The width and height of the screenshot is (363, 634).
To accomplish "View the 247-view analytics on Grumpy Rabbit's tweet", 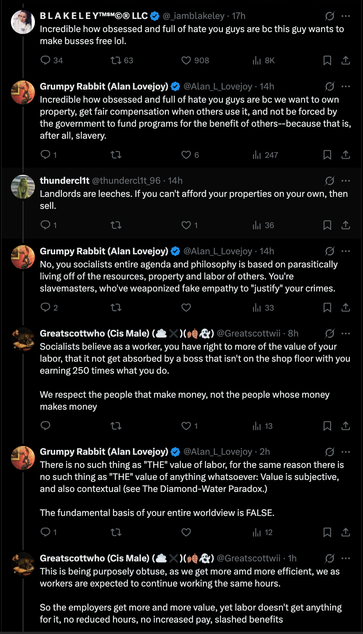I will (x=265, y=155).
